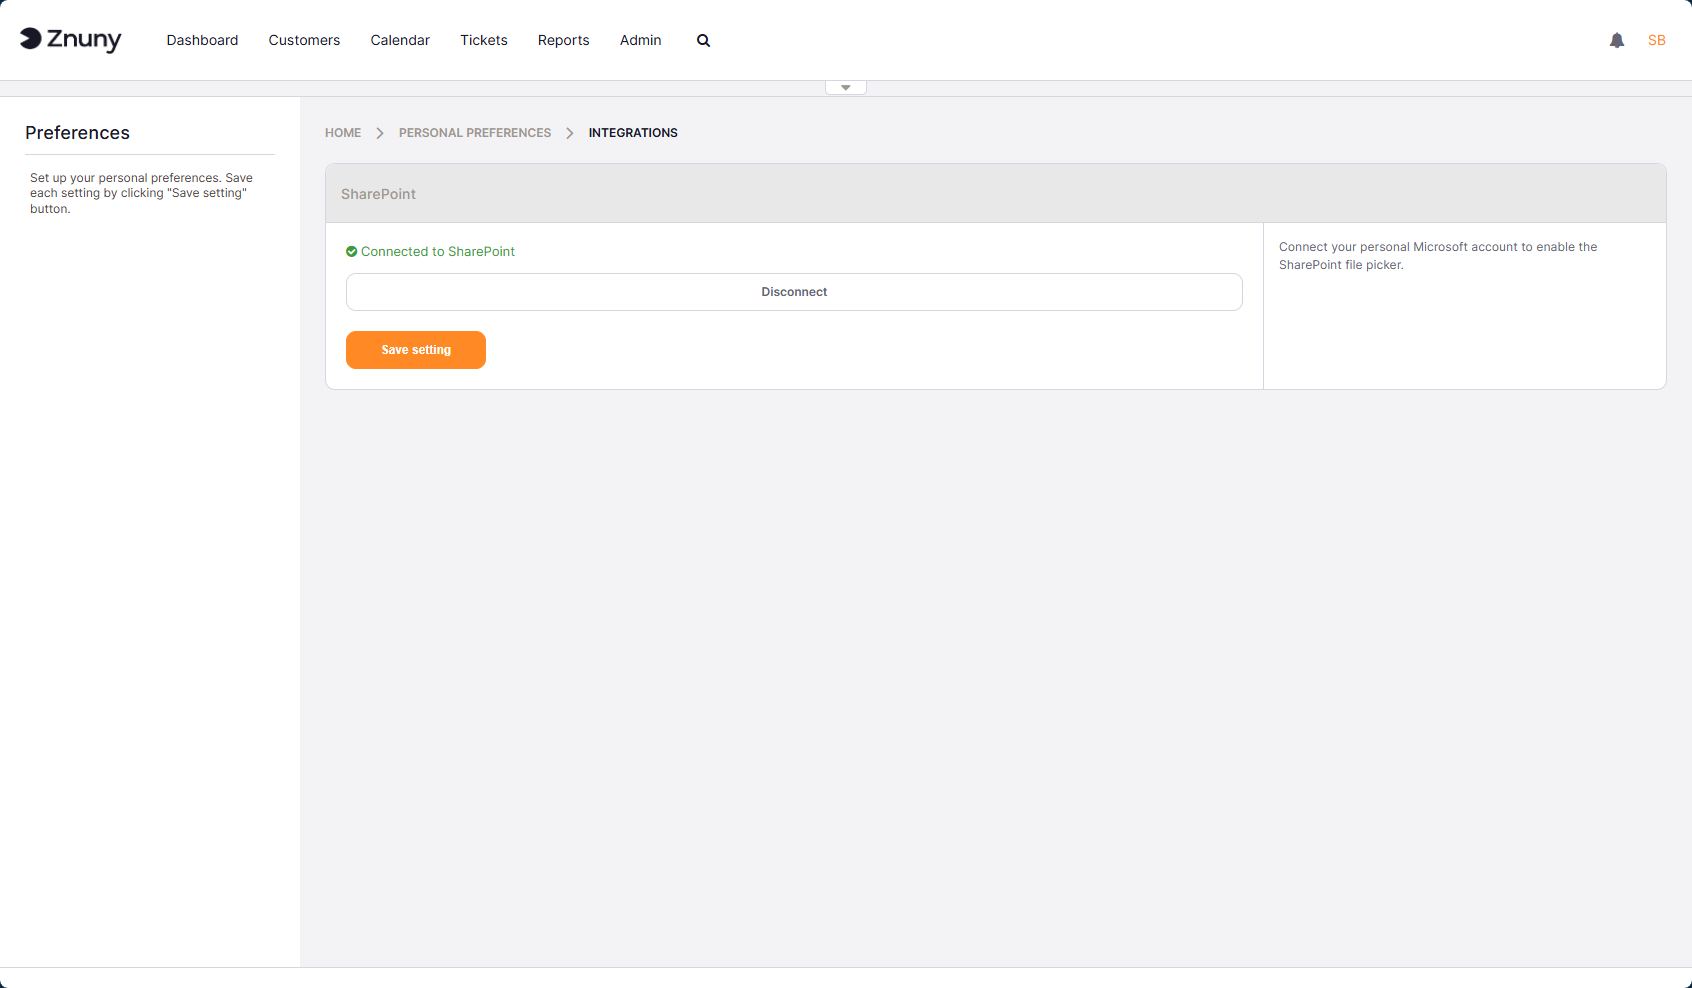Open the Dashboard menu
Viewport: 1692px width, 988px height.
[x=203, y=40]
